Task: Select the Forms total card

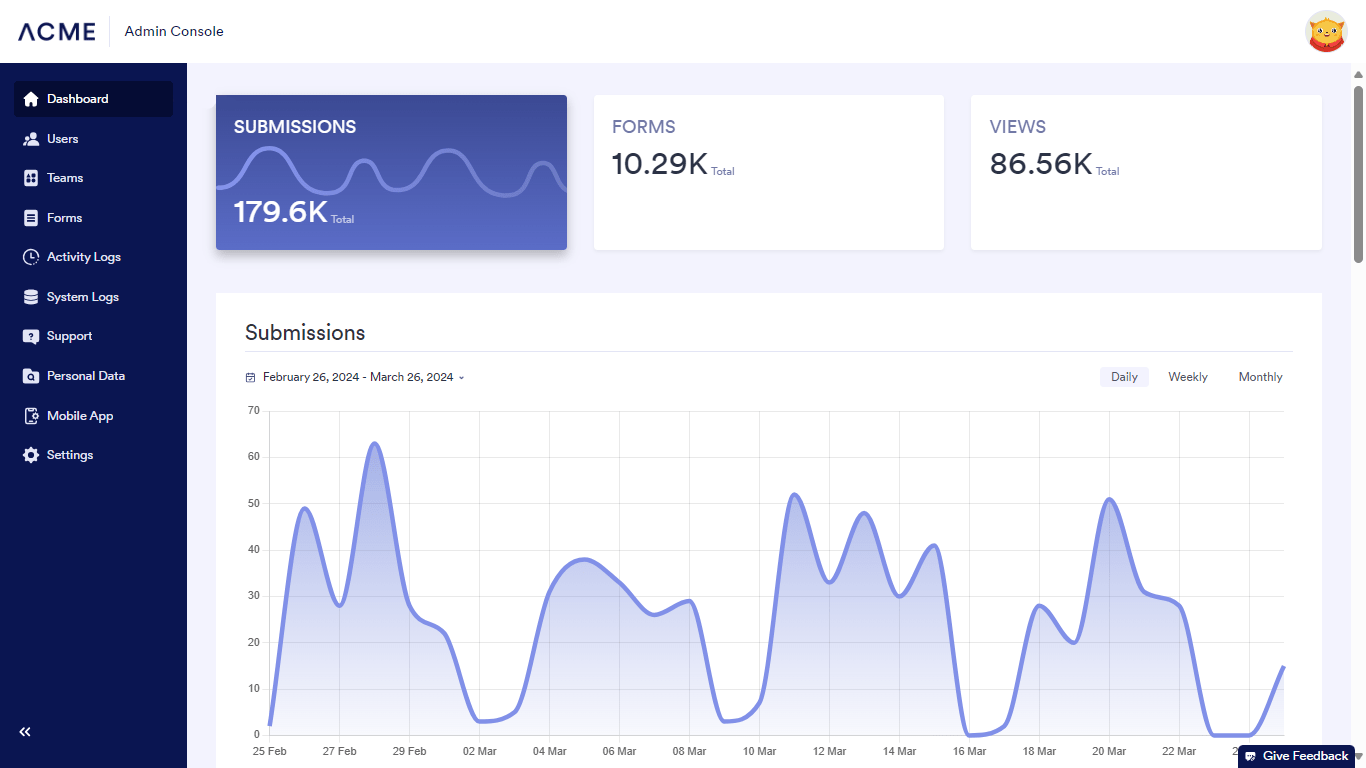Action: [x=768, y=172]
